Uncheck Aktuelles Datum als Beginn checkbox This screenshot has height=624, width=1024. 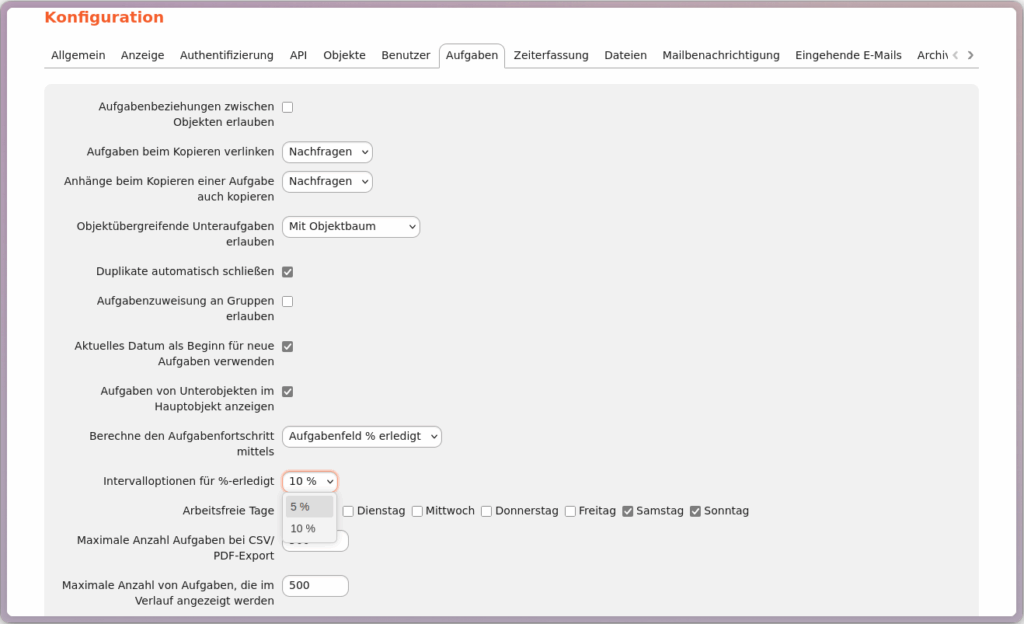(287, 347)
